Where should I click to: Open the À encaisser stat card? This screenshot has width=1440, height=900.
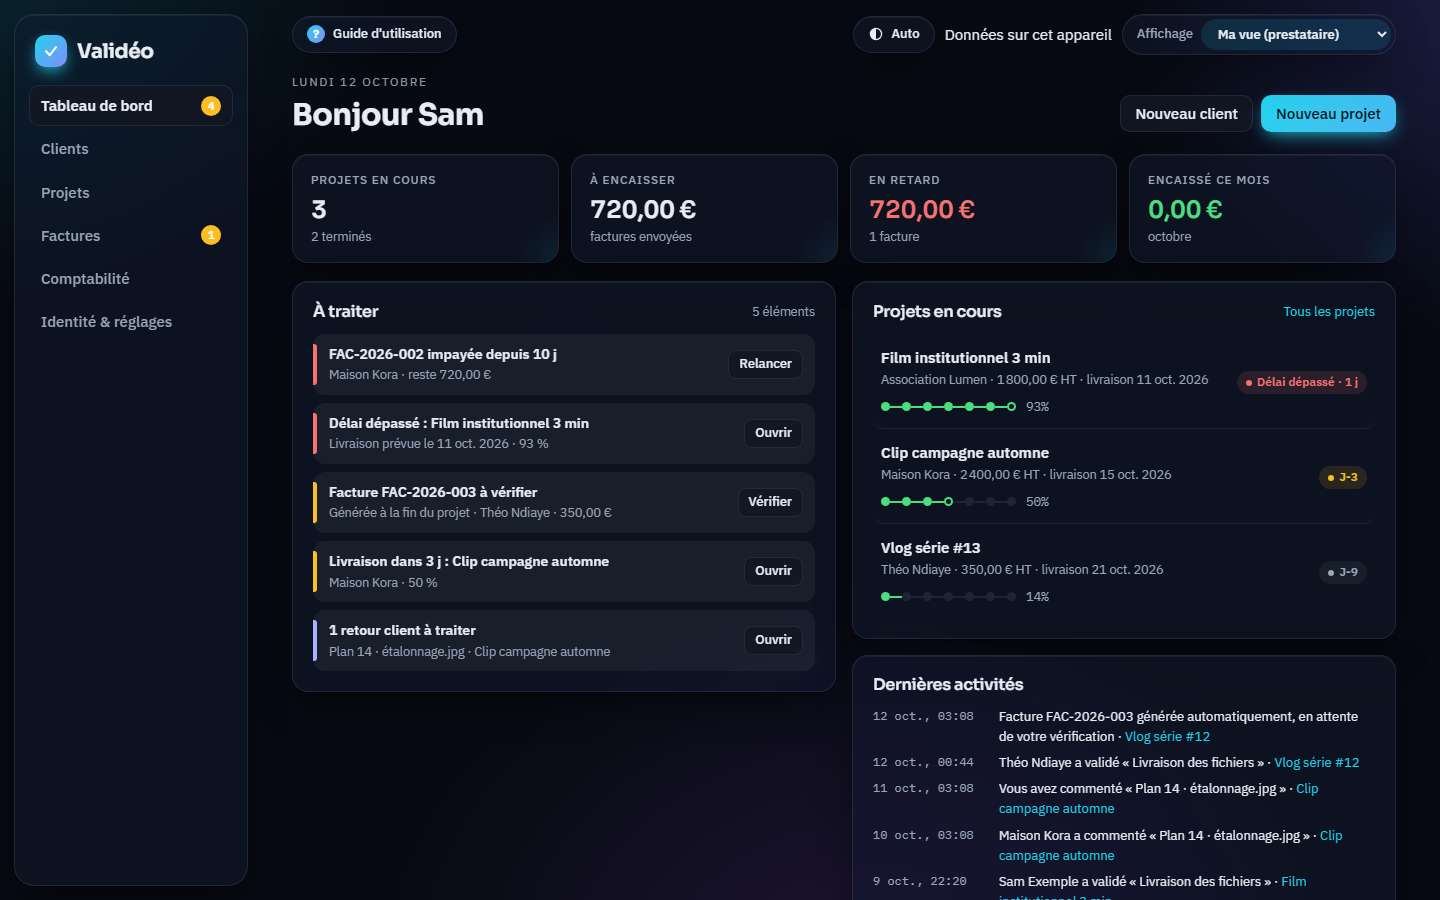point(704,208)
